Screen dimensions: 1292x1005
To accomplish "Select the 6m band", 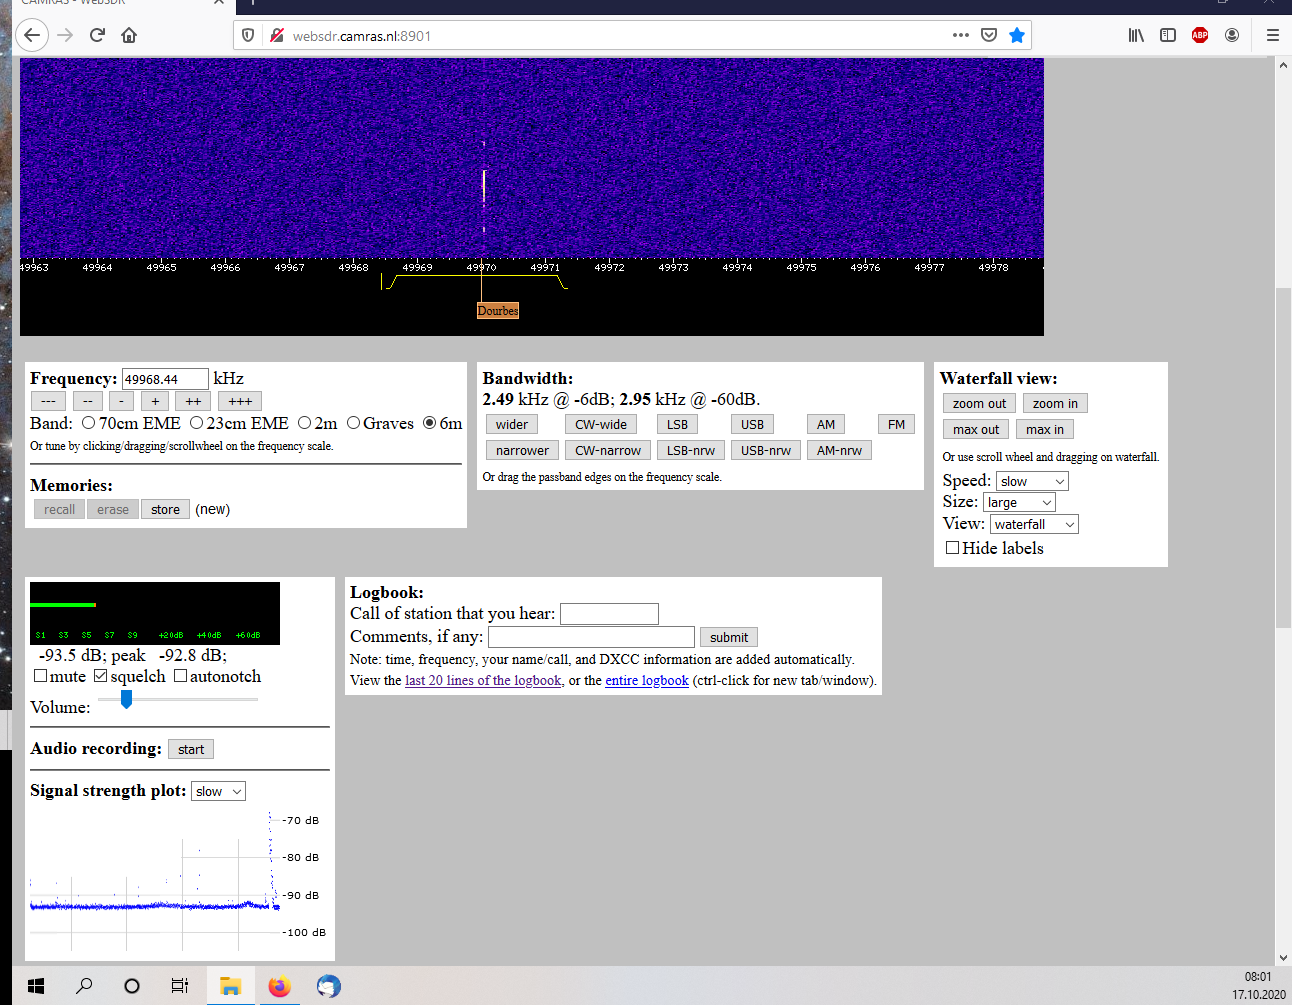I will click(430, 423).
